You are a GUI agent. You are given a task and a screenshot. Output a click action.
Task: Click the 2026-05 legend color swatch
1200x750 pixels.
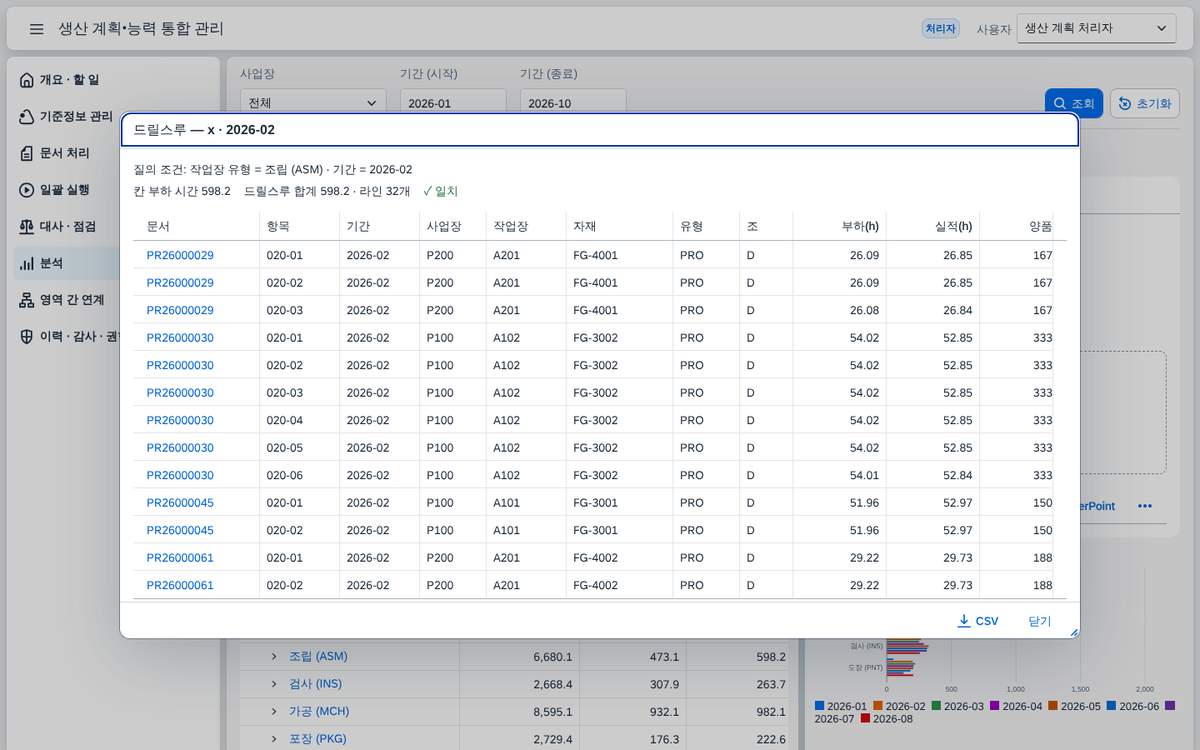[1053, 706]
